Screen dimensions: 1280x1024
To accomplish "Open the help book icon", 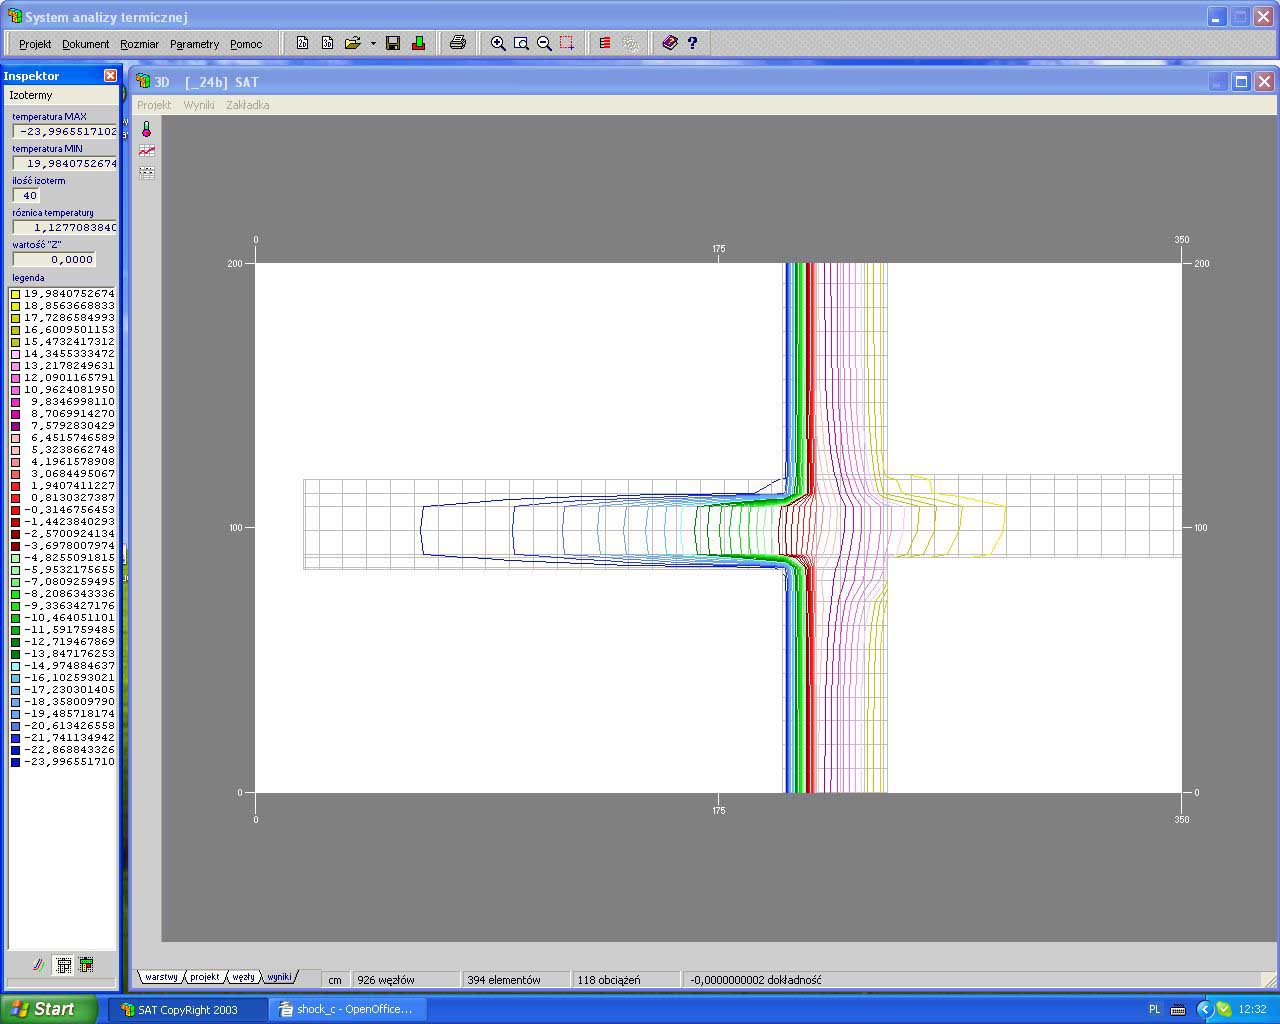I will pos(670,43).
